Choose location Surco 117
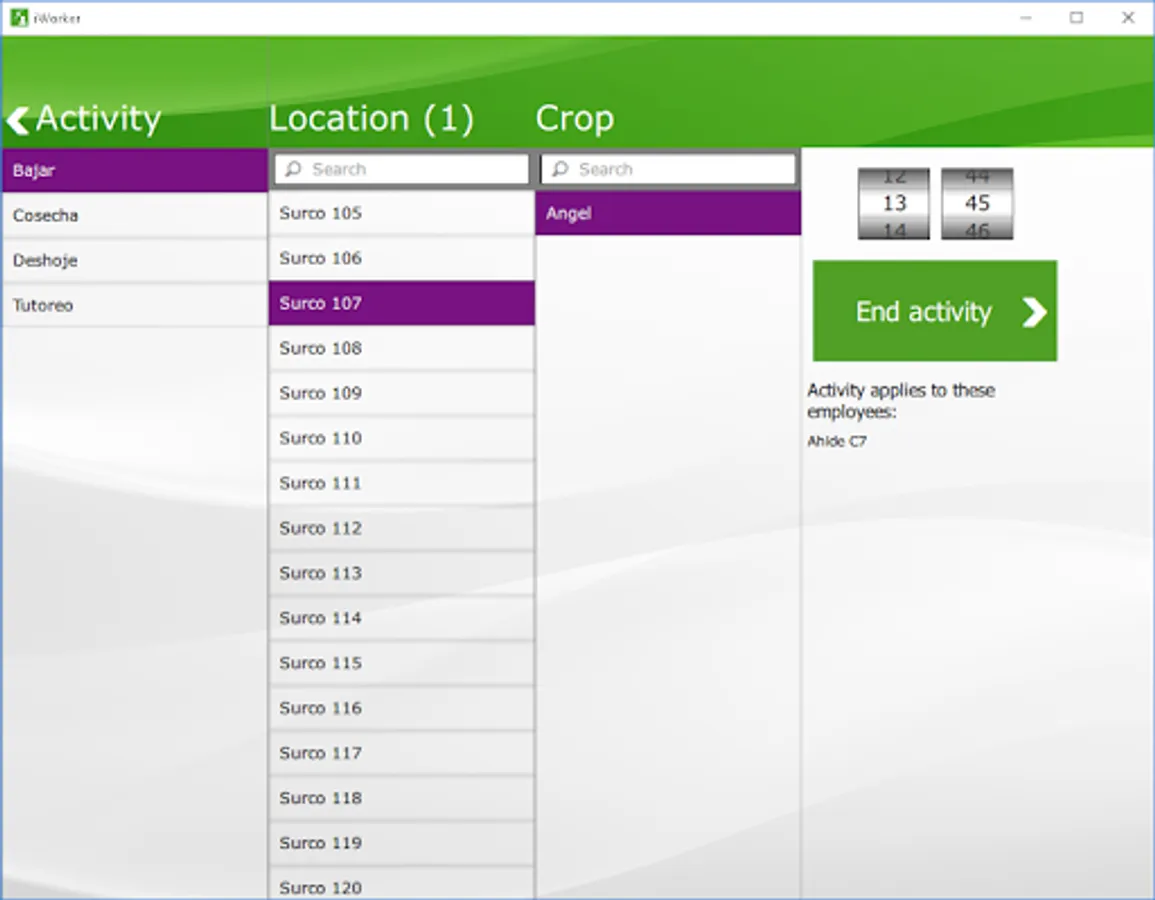1155x900 pixels. [x=401, y=753]
